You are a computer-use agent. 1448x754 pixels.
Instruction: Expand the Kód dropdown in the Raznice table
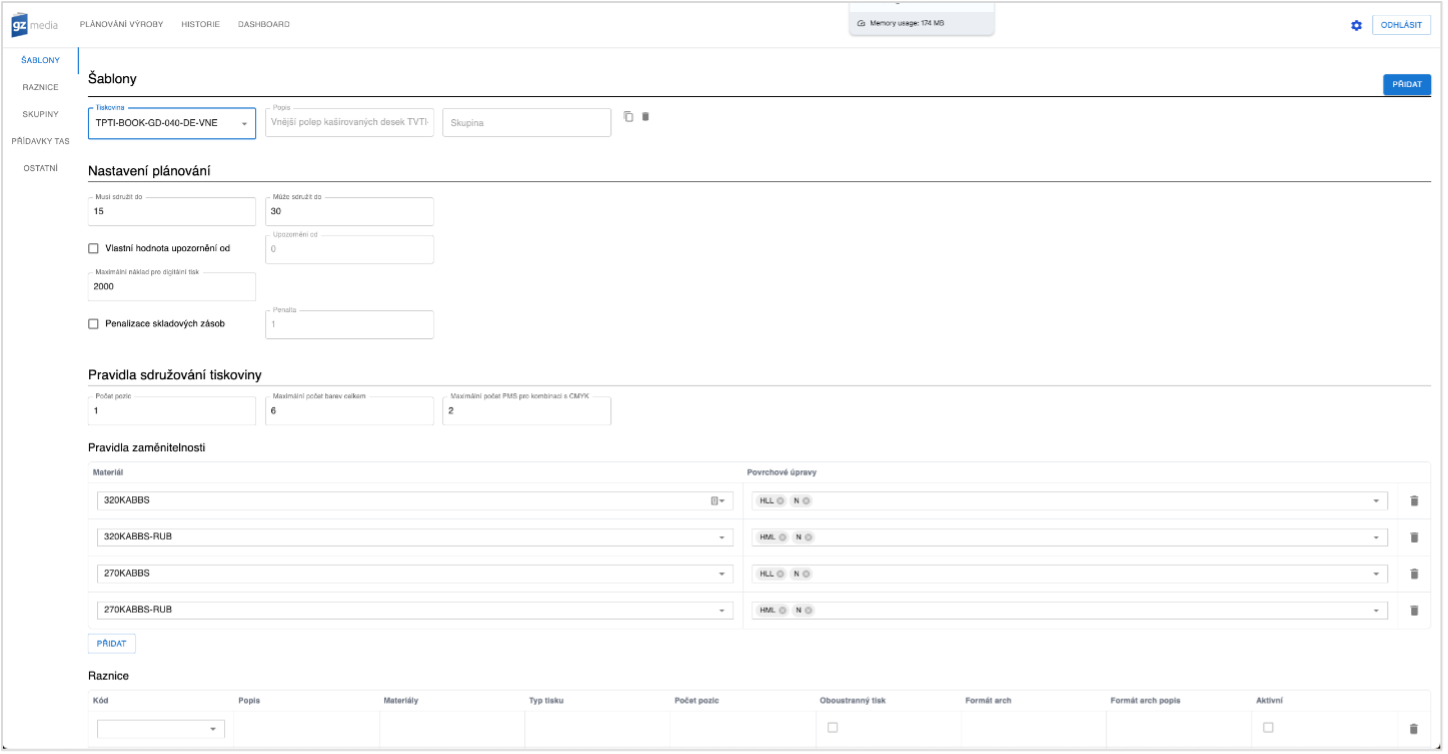click(x=212, y=730)
